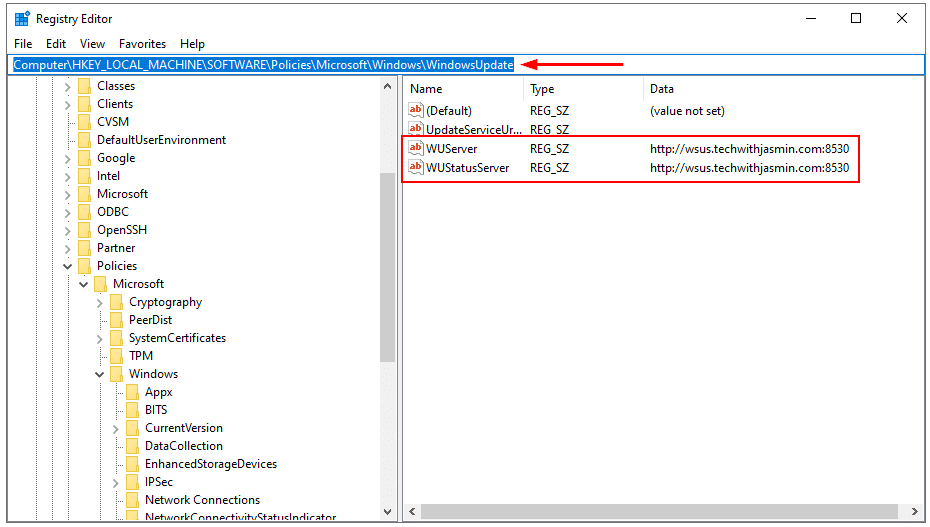Select the Network Connections tree key
930x527 pixels.
202,500
